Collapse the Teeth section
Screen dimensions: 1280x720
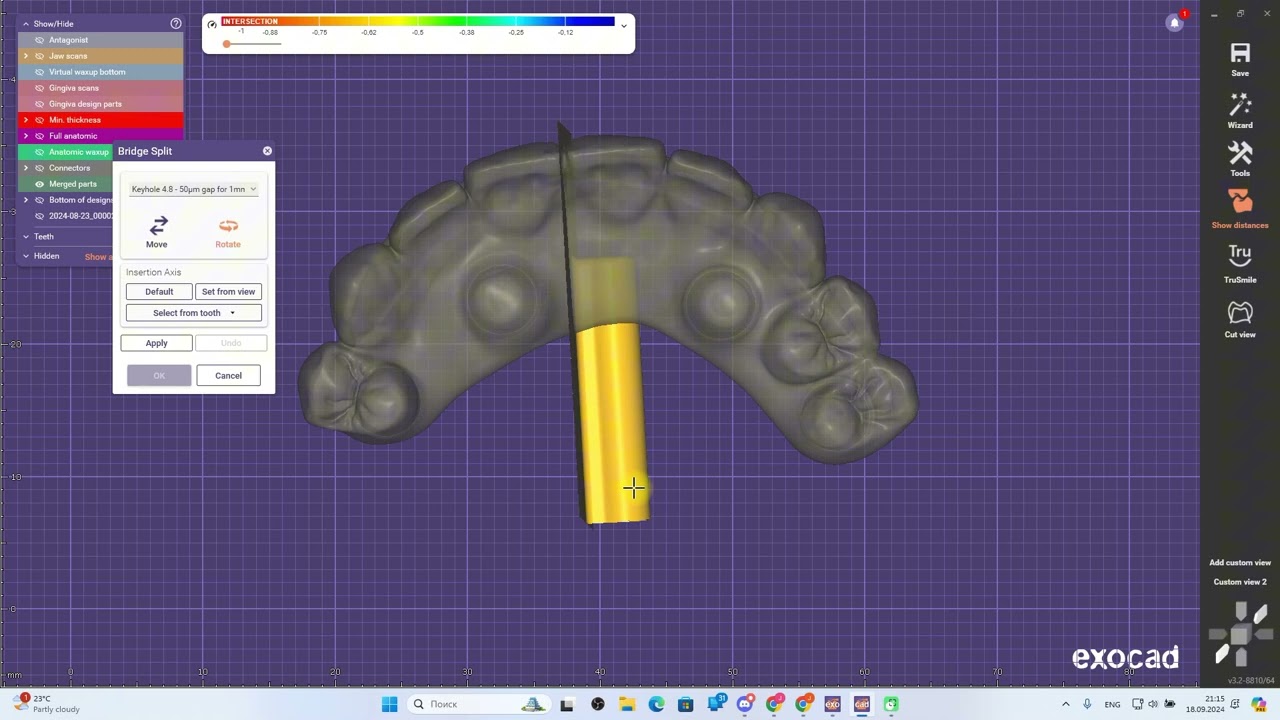coord(26,237)
